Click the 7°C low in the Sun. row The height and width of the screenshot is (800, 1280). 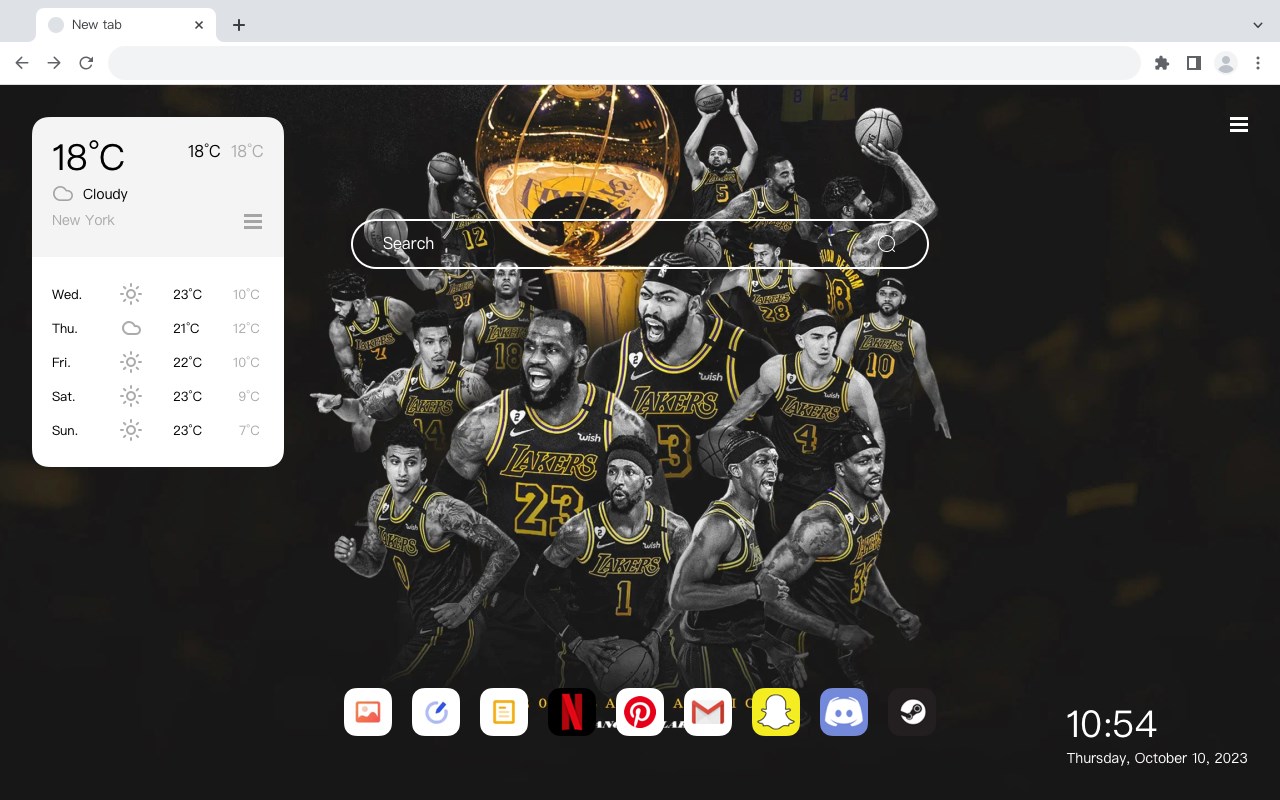click(249, 430)
